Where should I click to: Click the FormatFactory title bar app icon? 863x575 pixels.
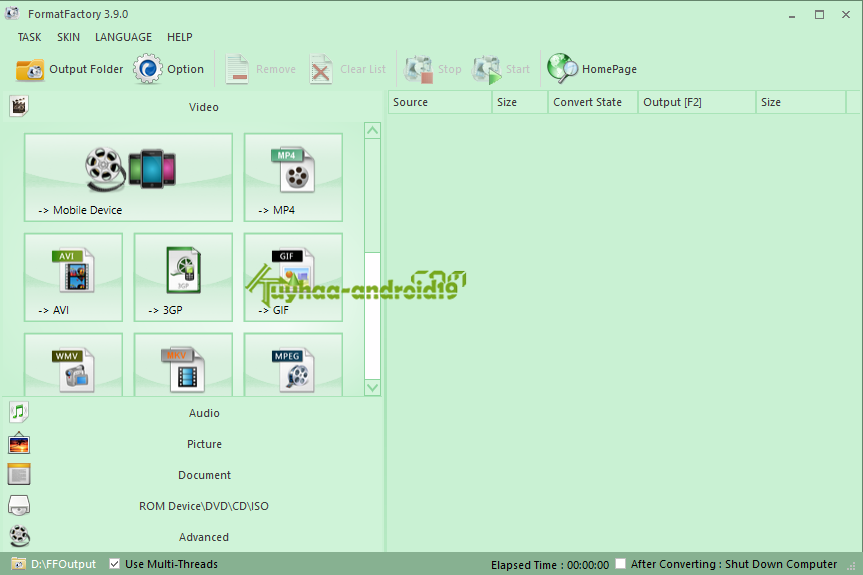pyautogui.click(x=12, y=13)
